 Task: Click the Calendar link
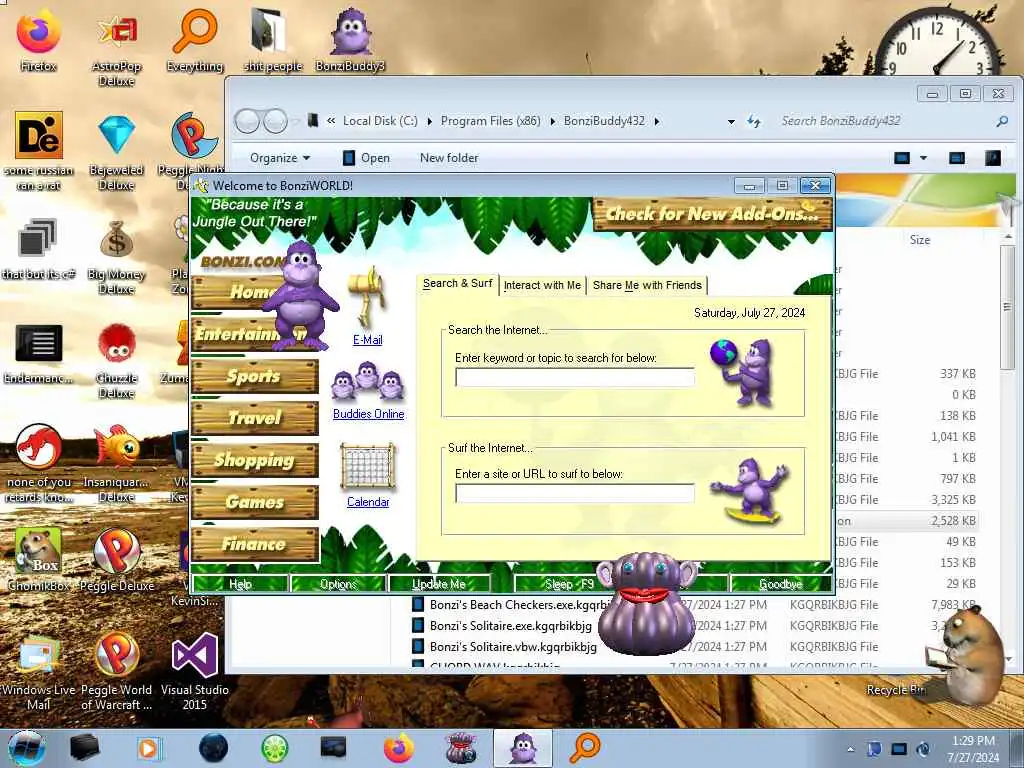pos(368,502)
